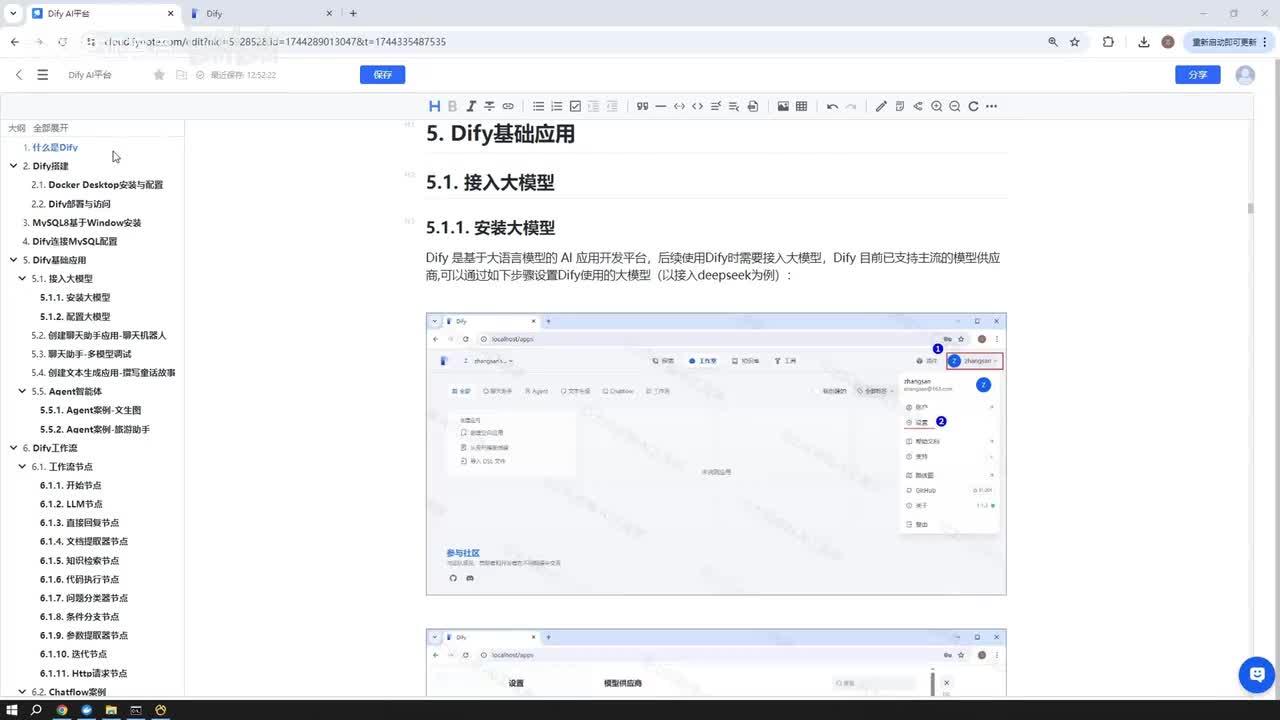Viewport: 1280px width, 720px height.
Task: Jump to 5.2. 创建聊天助手应用-聊天机器人
Action: click(99, 335)
